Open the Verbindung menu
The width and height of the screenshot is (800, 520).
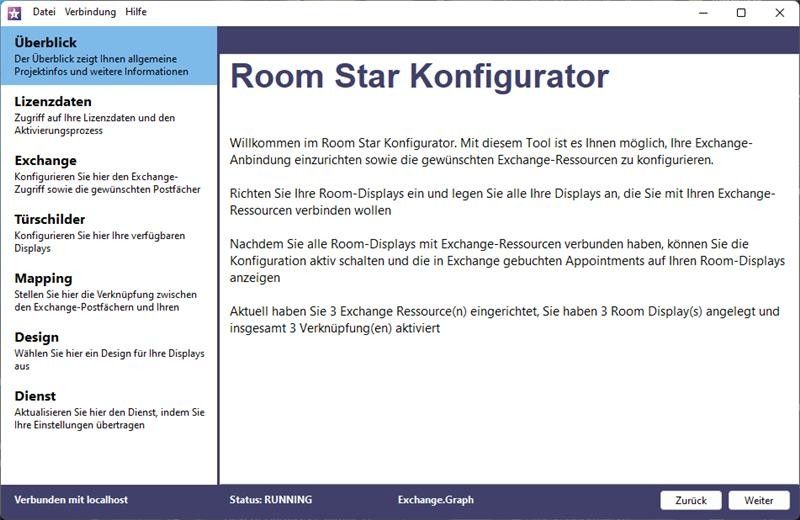click(x=90, y=12)
